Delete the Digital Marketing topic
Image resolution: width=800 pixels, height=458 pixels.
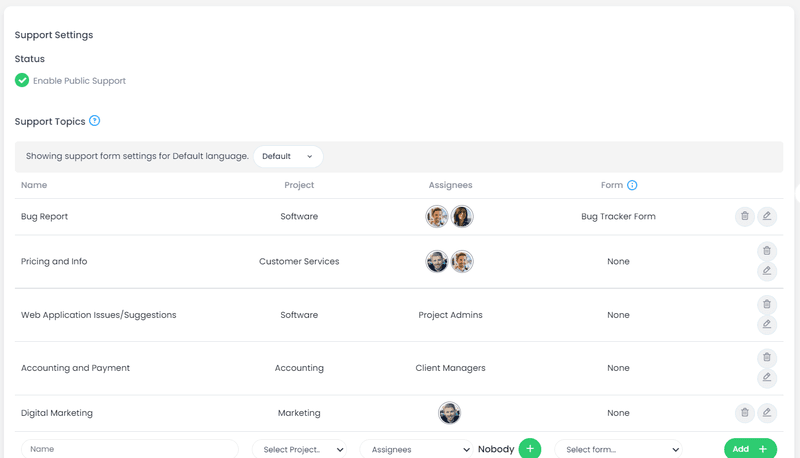pos(744,412)
